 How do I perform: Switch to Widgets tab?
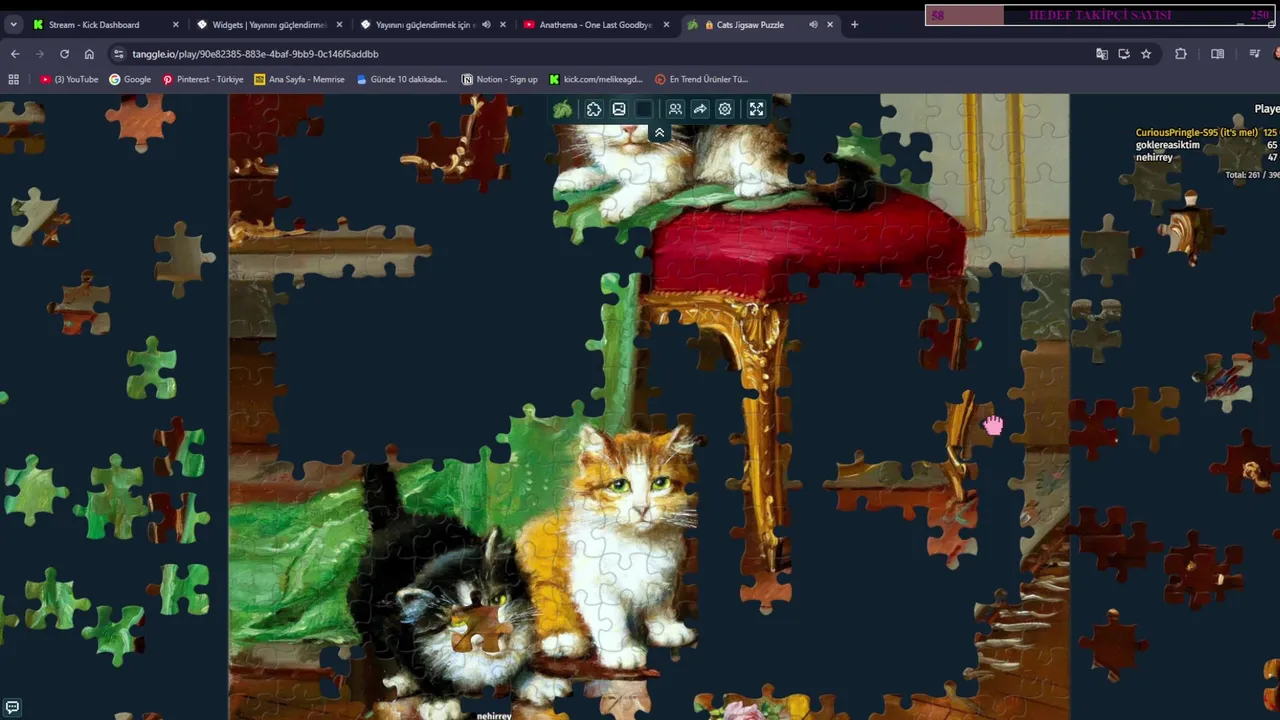pos(268,24)
